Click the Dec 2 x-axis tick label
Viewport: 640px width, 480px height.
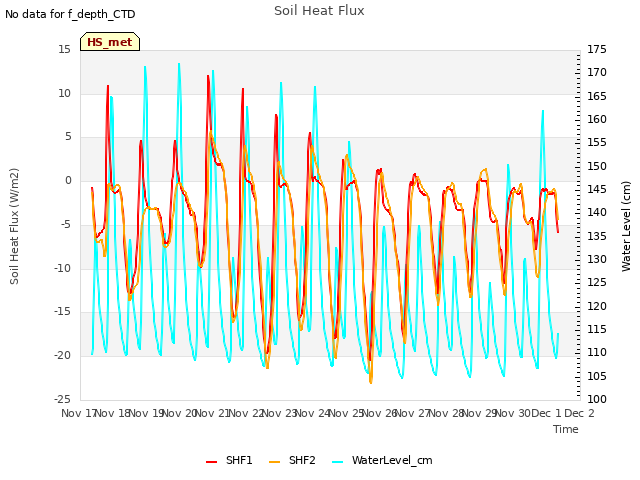tap(579, 413)
